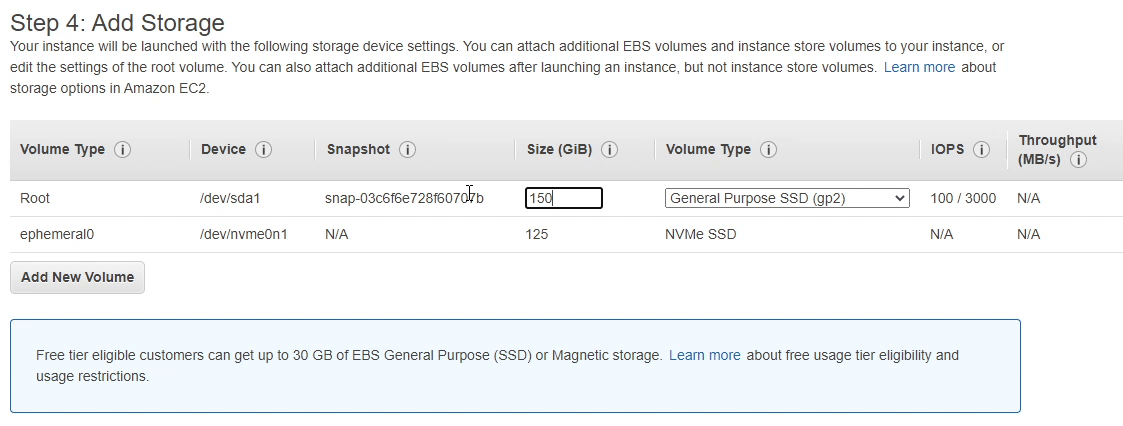Image resolution: width=1123 pixels, height=426 pixels.
Task: Click the root volume Size input field
Action: pyautogui.click(x=563, y=198)
